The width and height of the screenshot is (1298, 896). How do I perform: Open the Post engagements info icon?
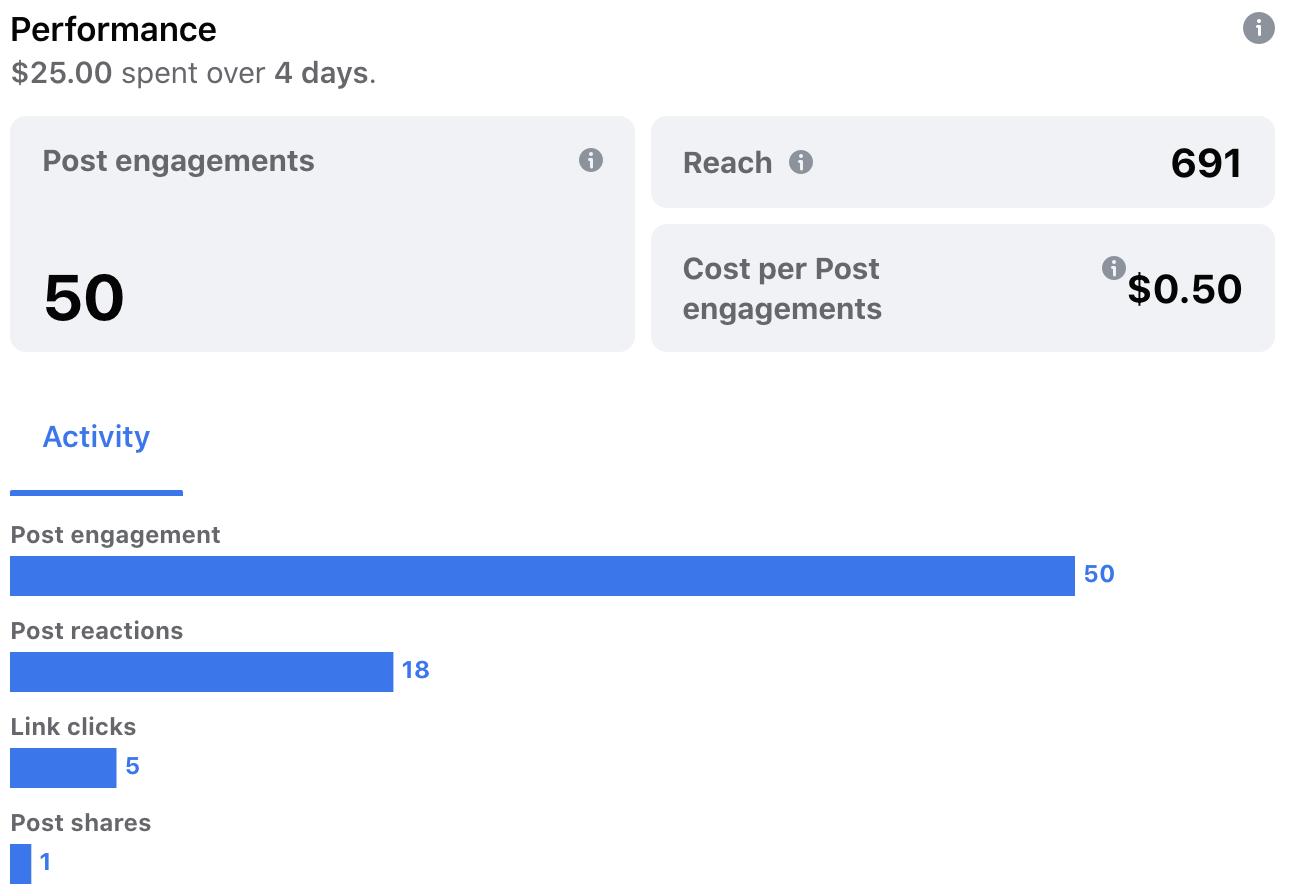(591, 160)
